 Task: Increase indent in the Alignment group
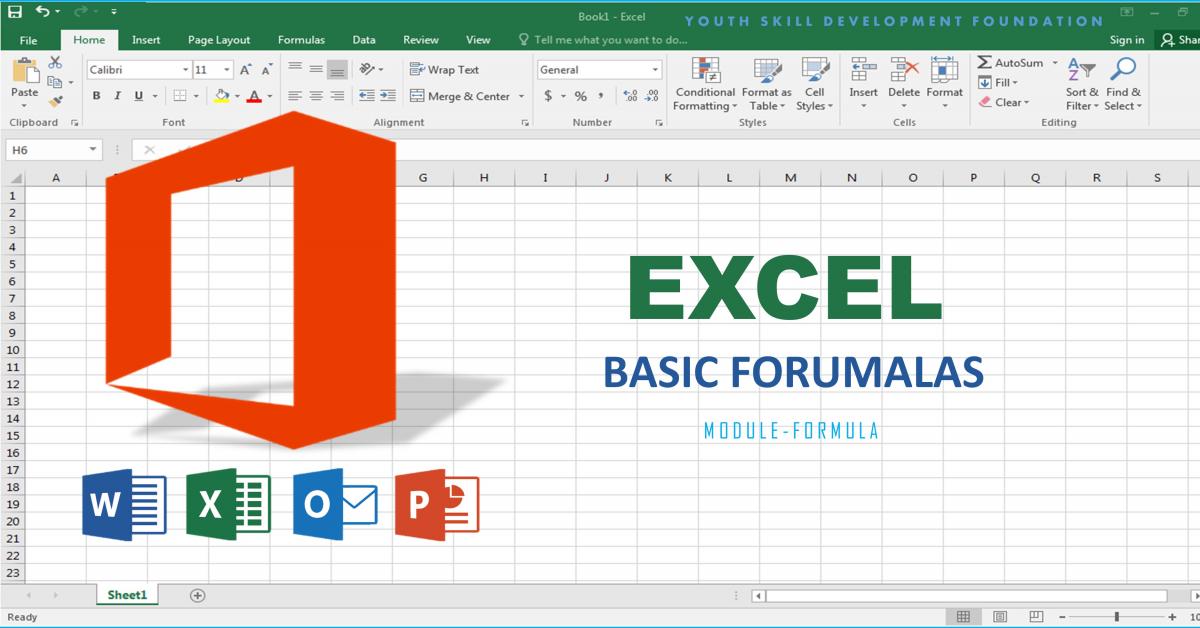pos(386,96)
